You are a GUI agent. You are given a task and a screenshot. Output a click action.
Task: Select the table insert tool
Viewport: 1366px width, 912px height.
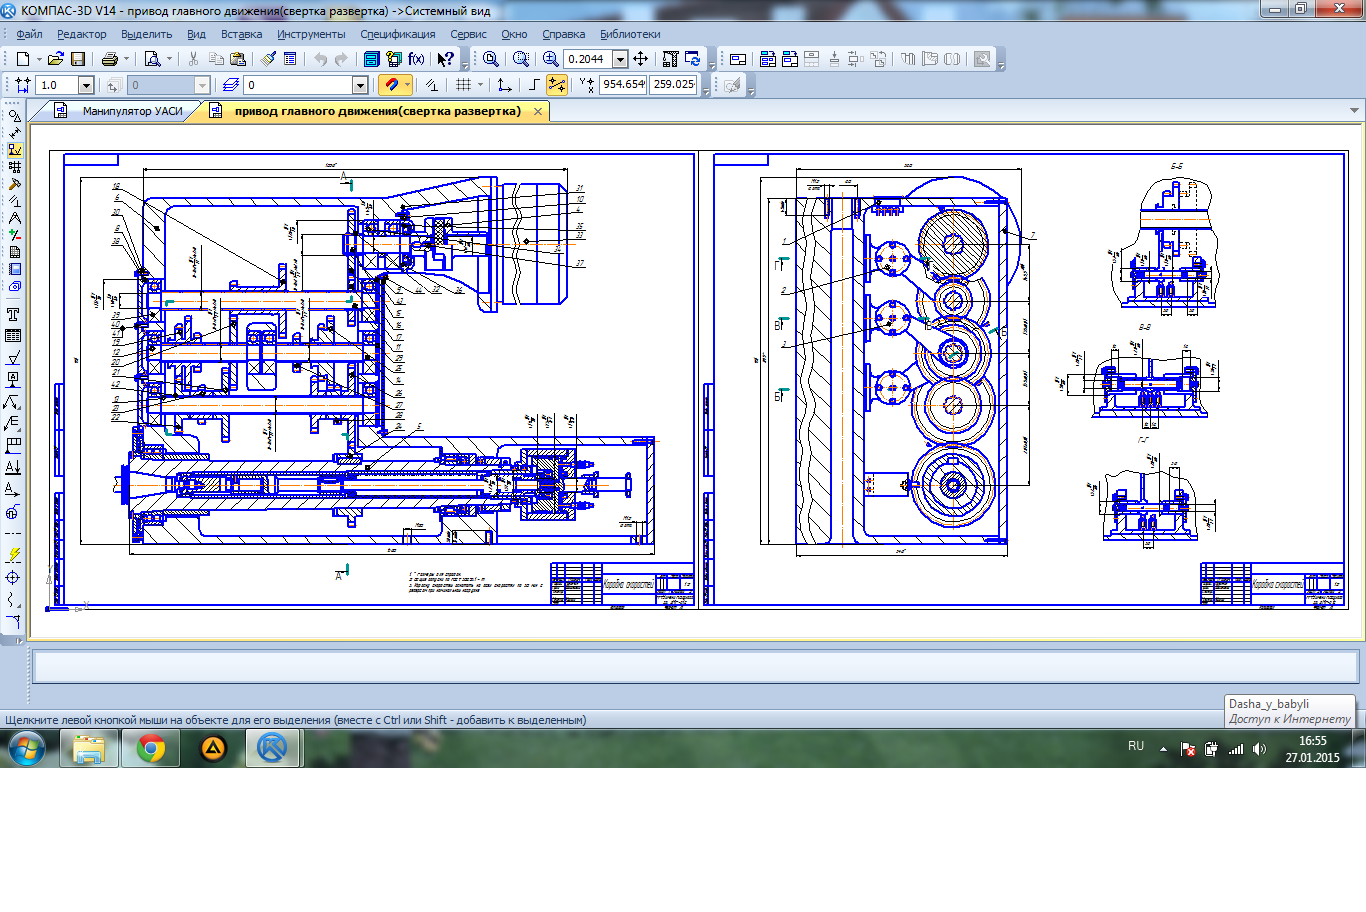13,336
